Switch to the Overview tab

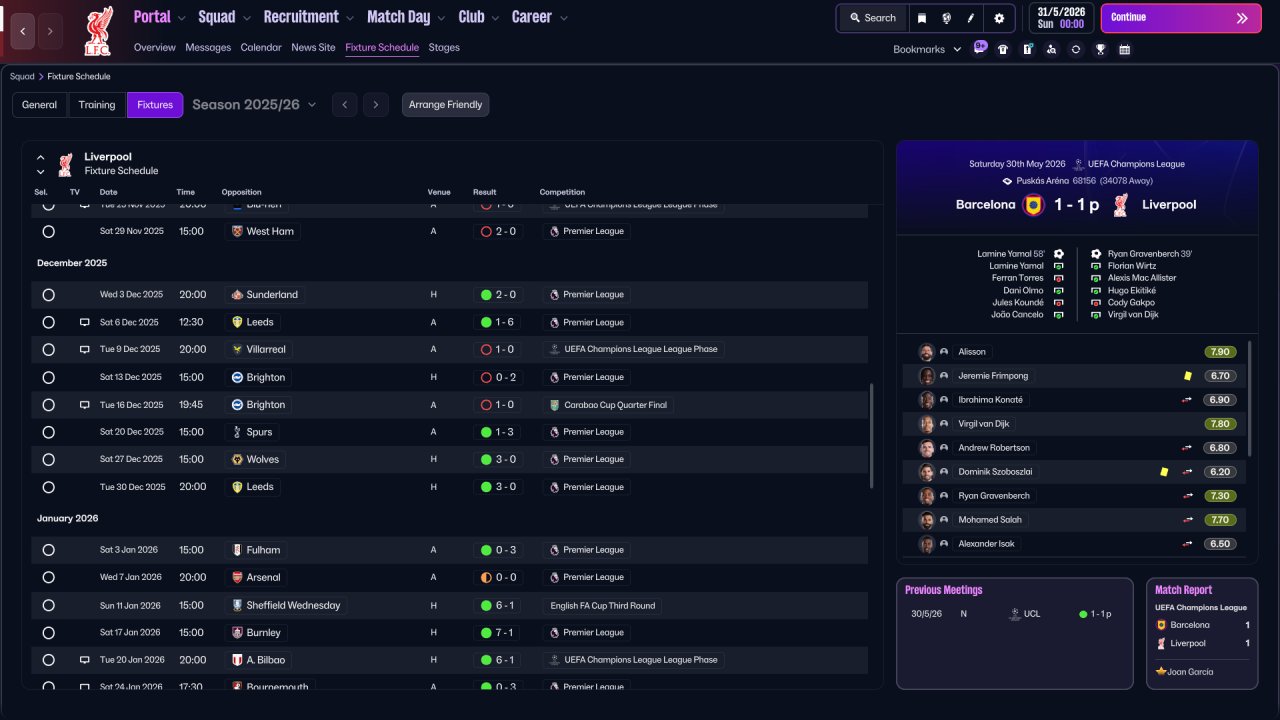coord(155,47)
